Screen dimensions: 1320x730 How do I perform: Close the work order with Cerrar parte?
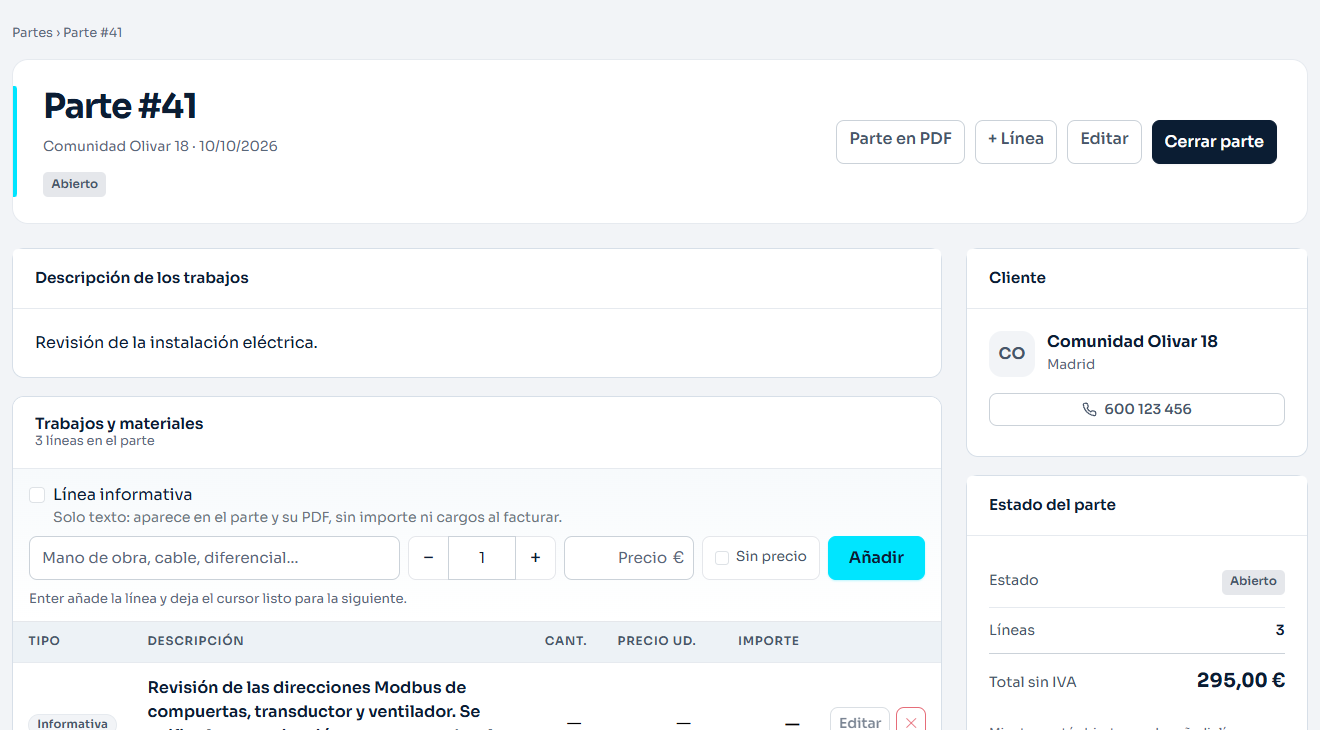1214,142
